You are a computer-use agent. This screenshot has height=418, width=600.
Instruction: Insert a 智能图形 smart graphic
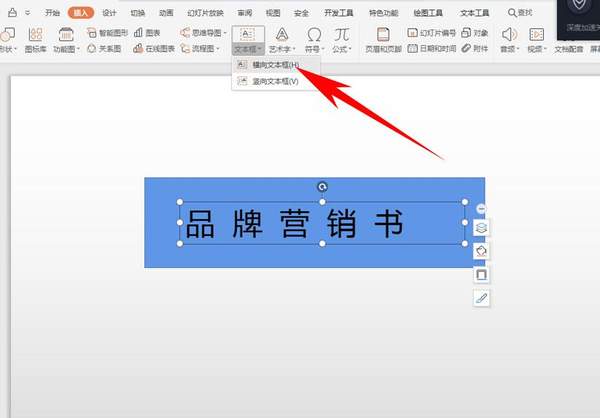108,33
